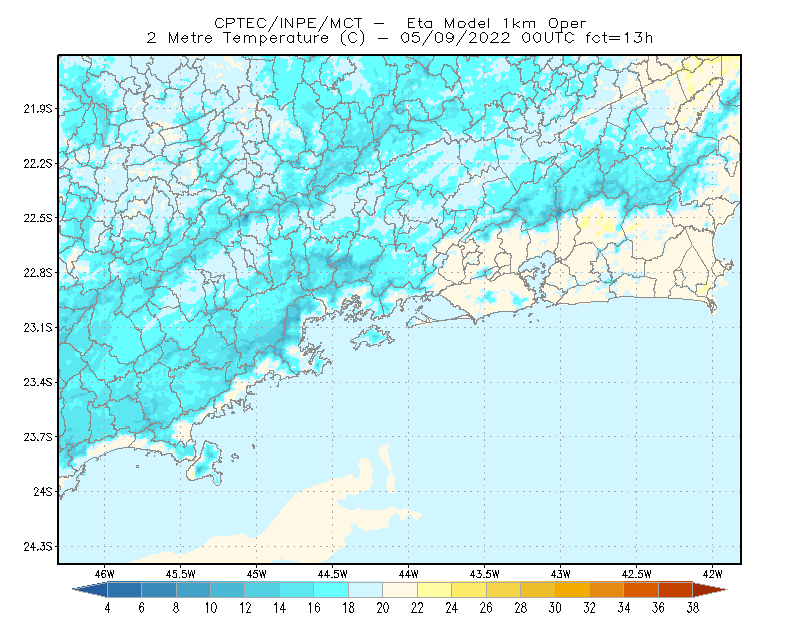Click the 44W longitude axis label
The width and height of the screenshot is (800, 618).
(x=408, y=574)
